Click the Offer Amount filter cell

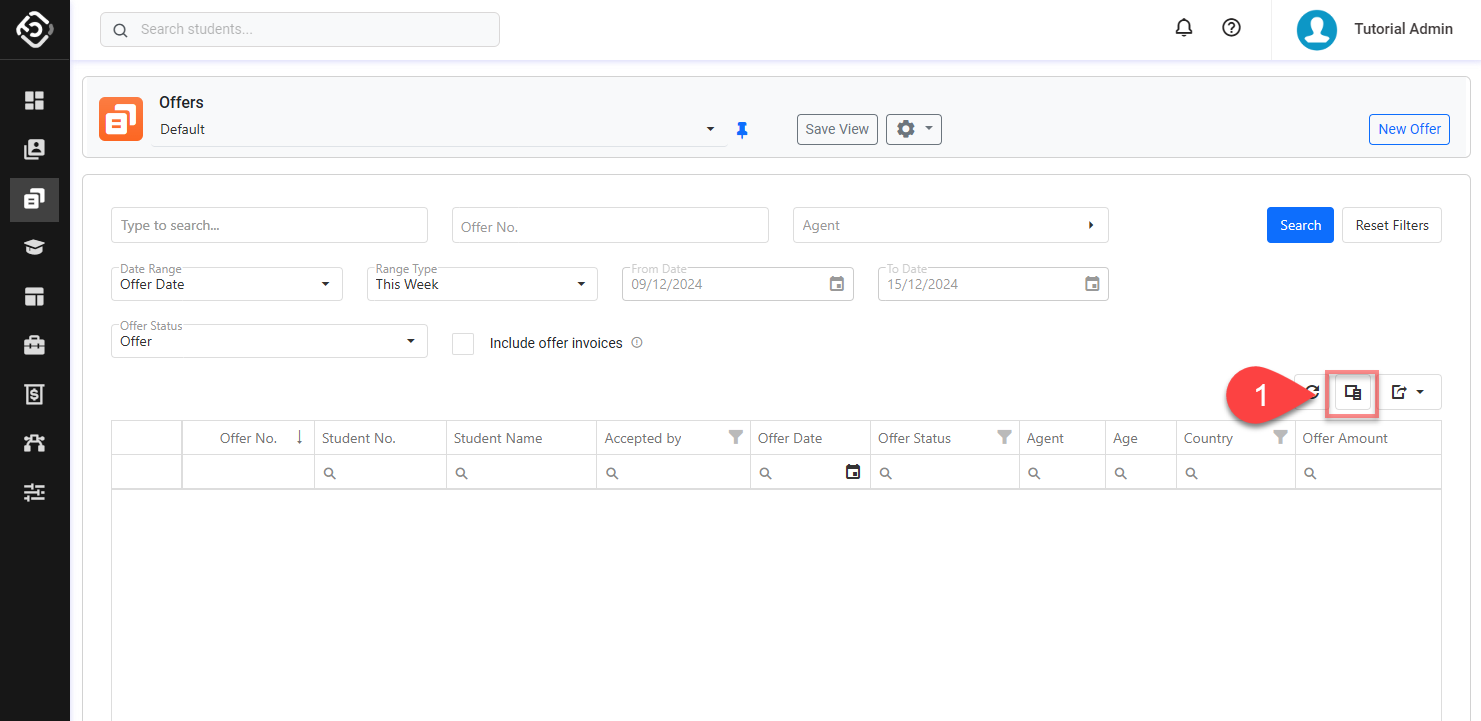[x=1368, y=472]
